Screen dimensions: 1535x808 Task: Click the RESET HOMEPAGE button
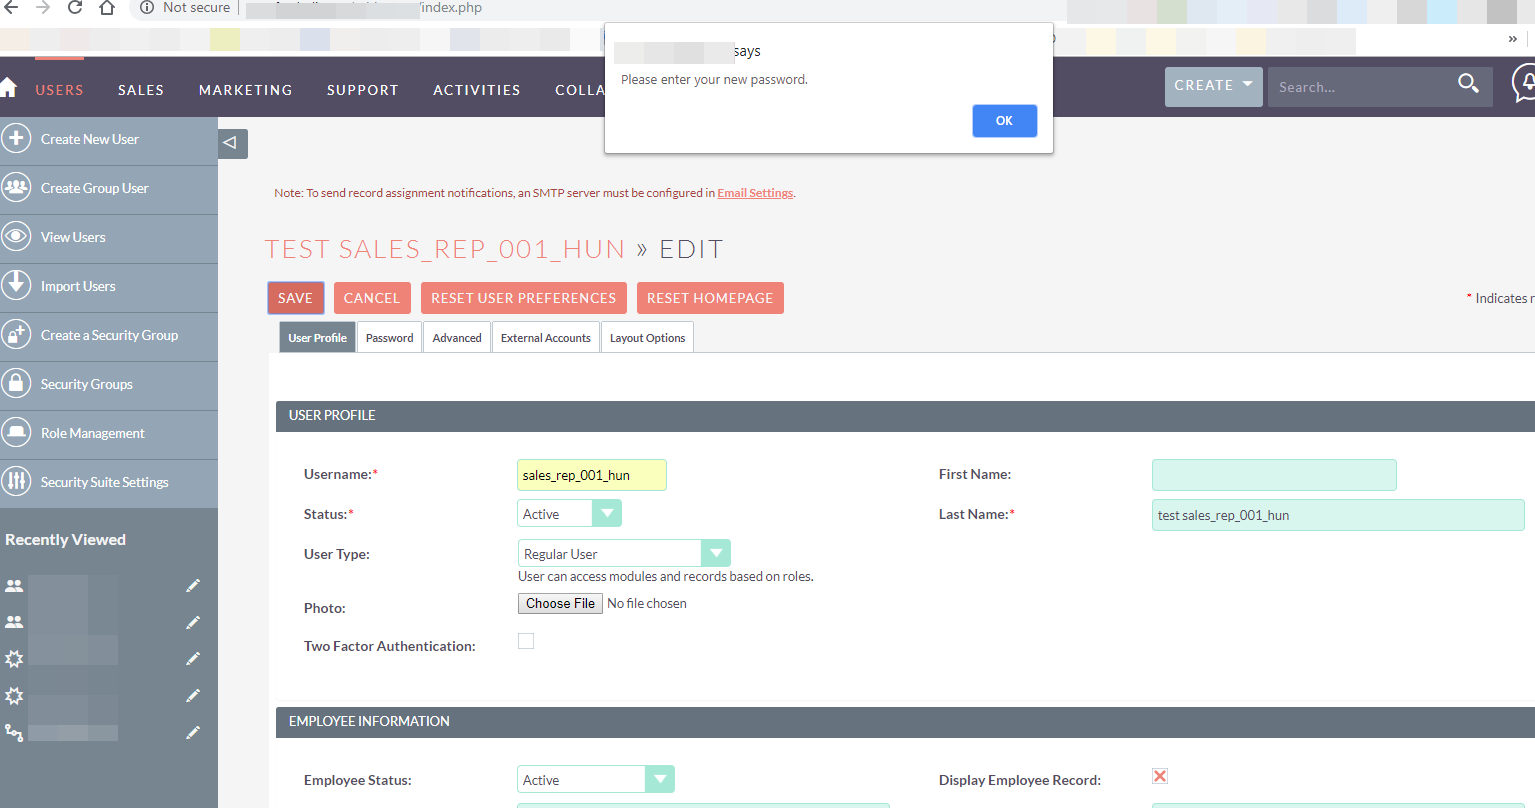[710, 298]
